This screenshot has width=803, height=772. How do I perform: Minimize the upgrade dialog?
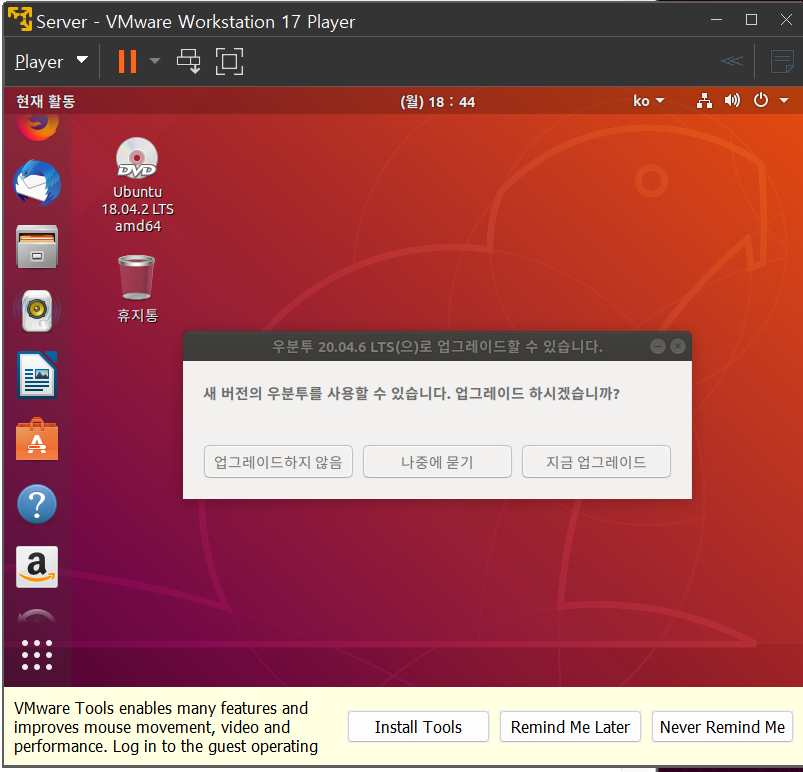coord(658,346)
